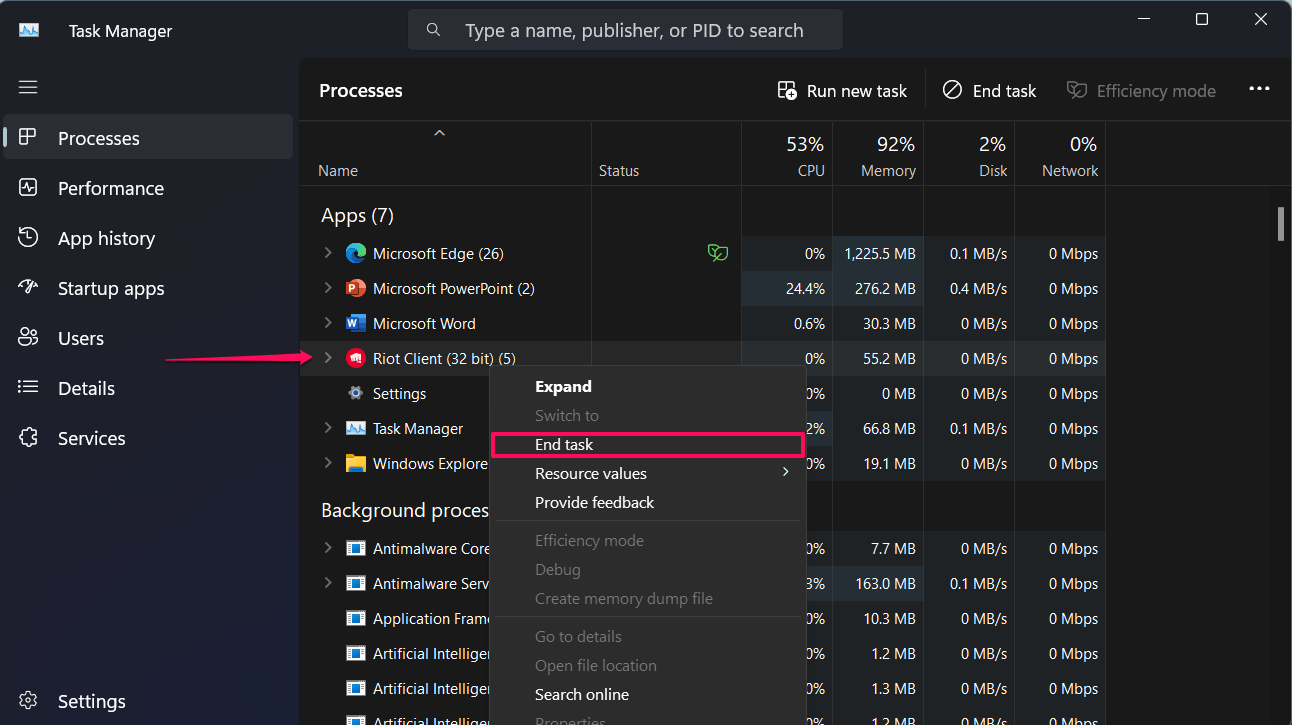Click the Antimalware Core process icon
Image resolution: width=1292 pixels, height=725 pixels.
click(x=356, y=548)
